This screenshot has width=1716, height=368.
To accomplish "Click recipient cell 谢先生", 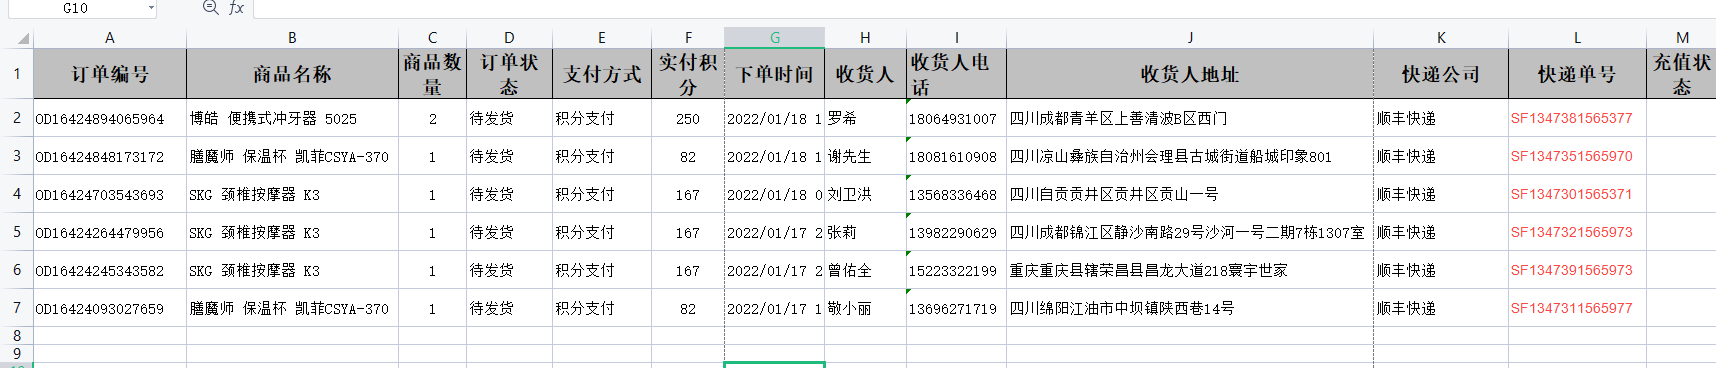I will click(x=865, y=156).
